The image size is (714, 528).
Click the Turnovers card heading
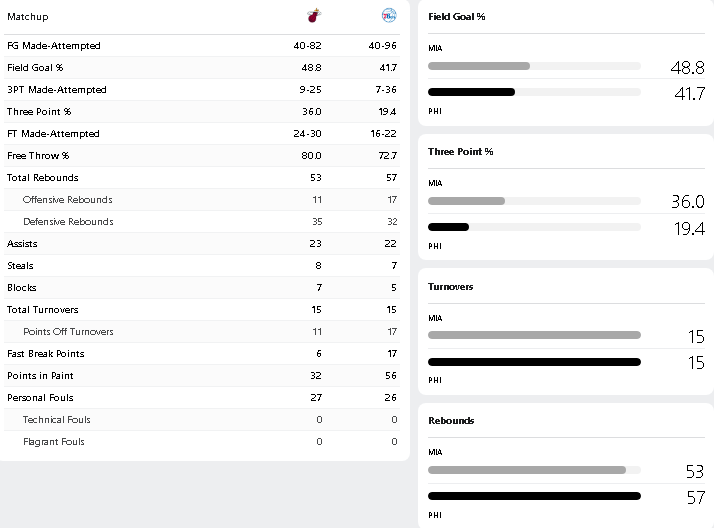coord(450,287)
